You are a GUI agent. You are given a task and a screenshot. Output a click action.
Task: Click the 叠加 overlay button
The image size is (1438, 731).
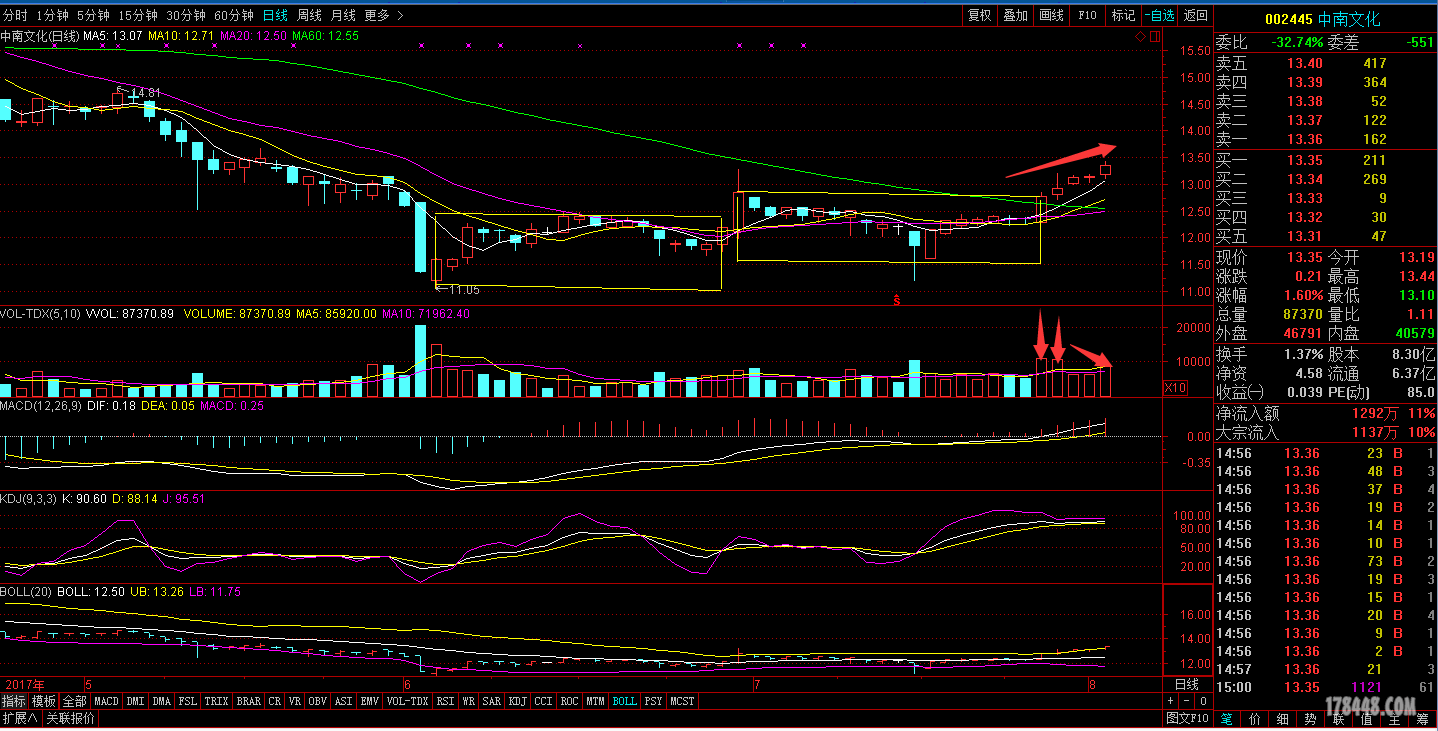pyautogui.click(x=1015, y=15)
